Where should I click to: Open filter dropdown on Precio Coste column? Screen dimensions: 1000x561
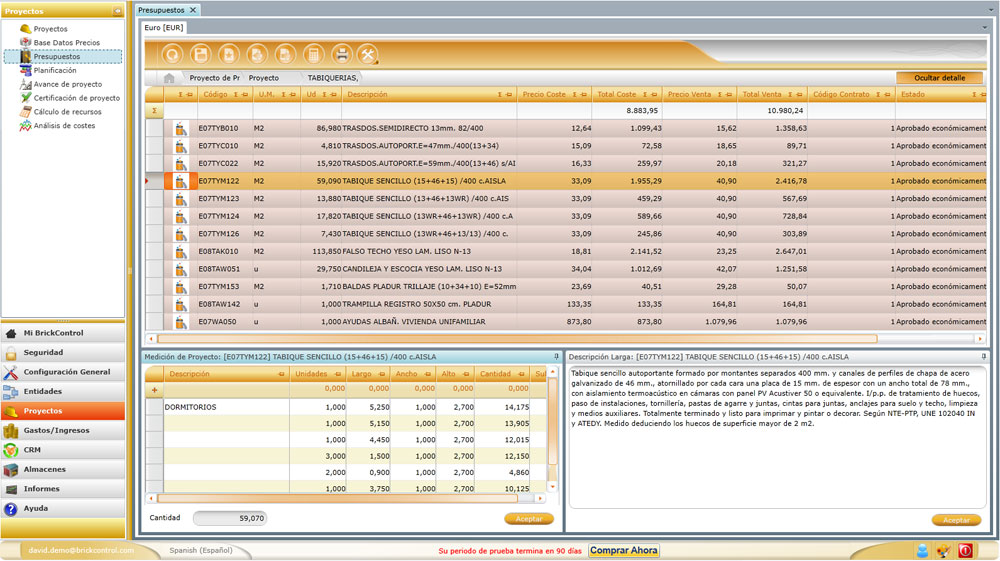(x=584, y=94)
